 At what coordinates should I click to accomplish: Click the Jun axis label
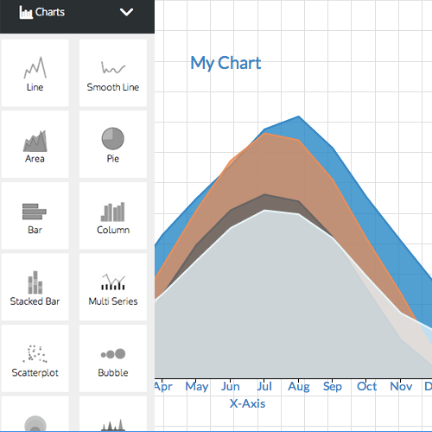tap(230, 386)
